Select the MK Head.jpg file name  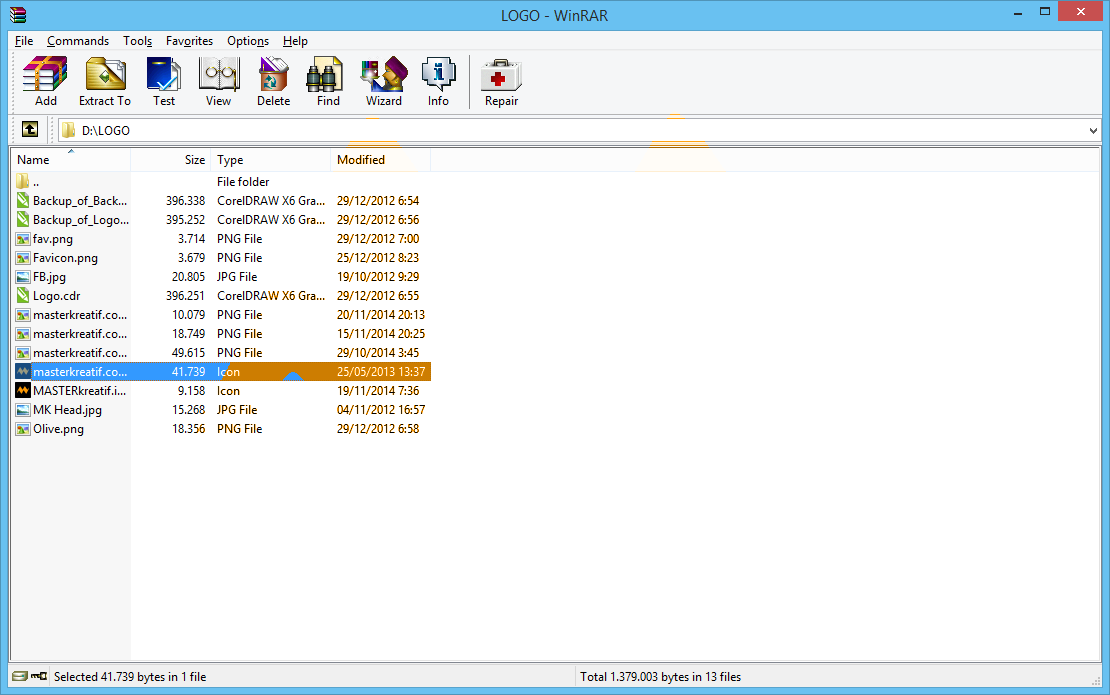click(x=67, y=410)
